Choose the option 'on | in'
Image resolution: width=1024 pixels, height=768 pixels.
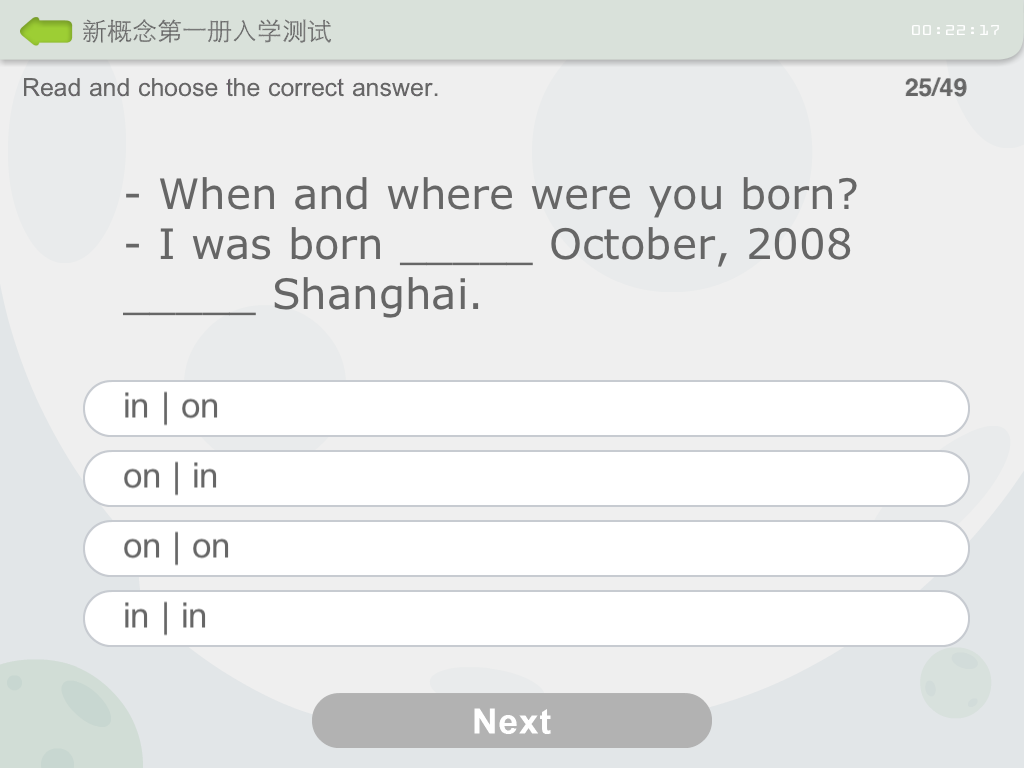(525, 478)
